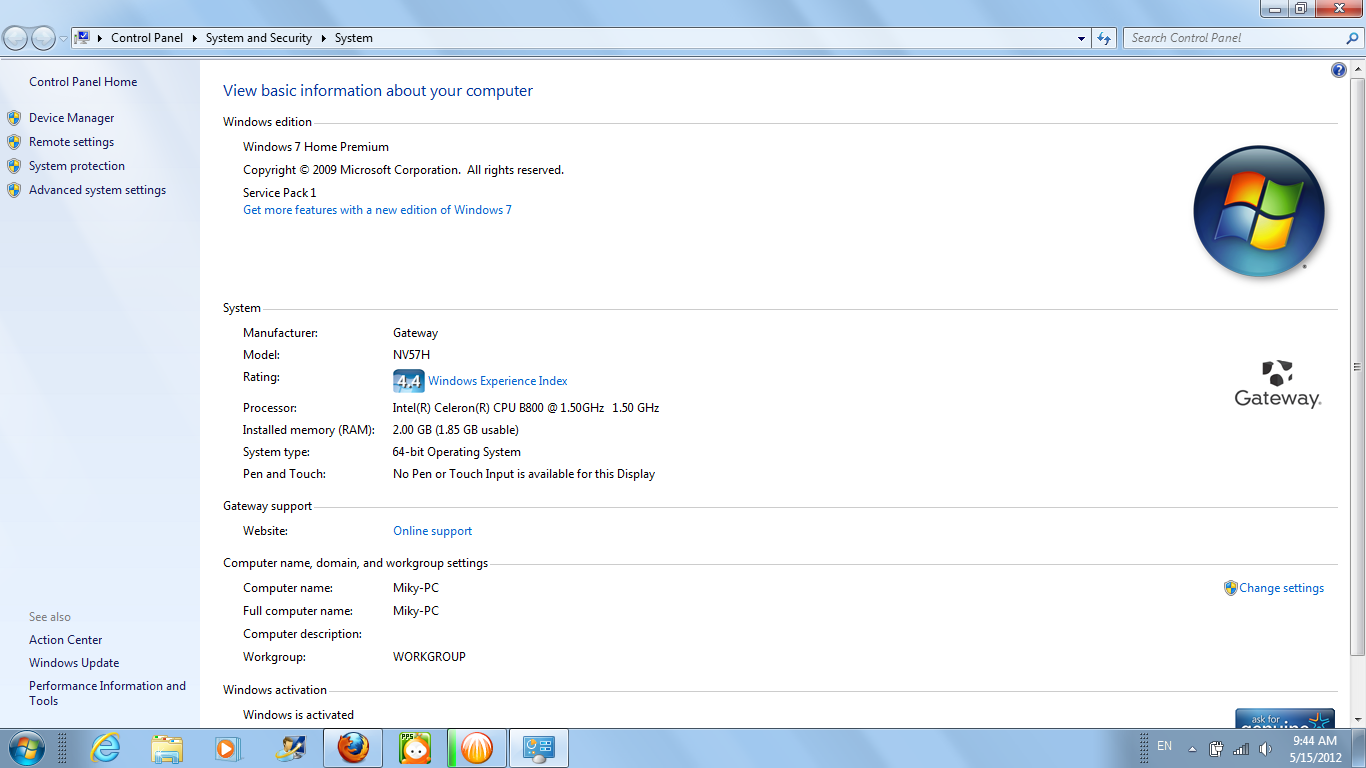The image size is (1366, 768).
Task: Open Windows Update under See also
Action: [74, 663]
